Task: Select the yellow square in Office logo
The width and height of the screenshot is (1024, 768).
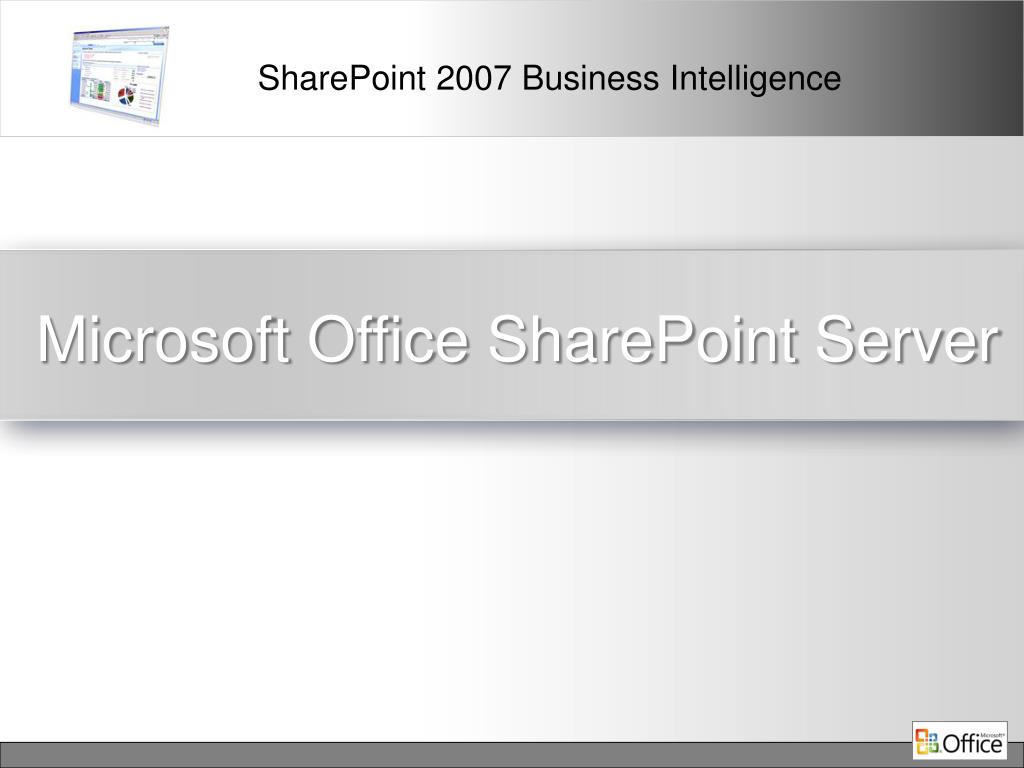Action: click(923, 748)
